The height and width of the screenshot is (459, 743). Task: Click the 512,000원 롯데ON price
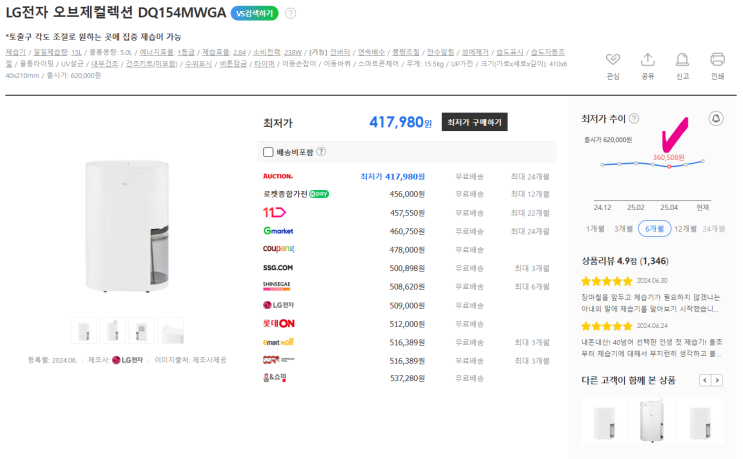click(x=407, y=324)
